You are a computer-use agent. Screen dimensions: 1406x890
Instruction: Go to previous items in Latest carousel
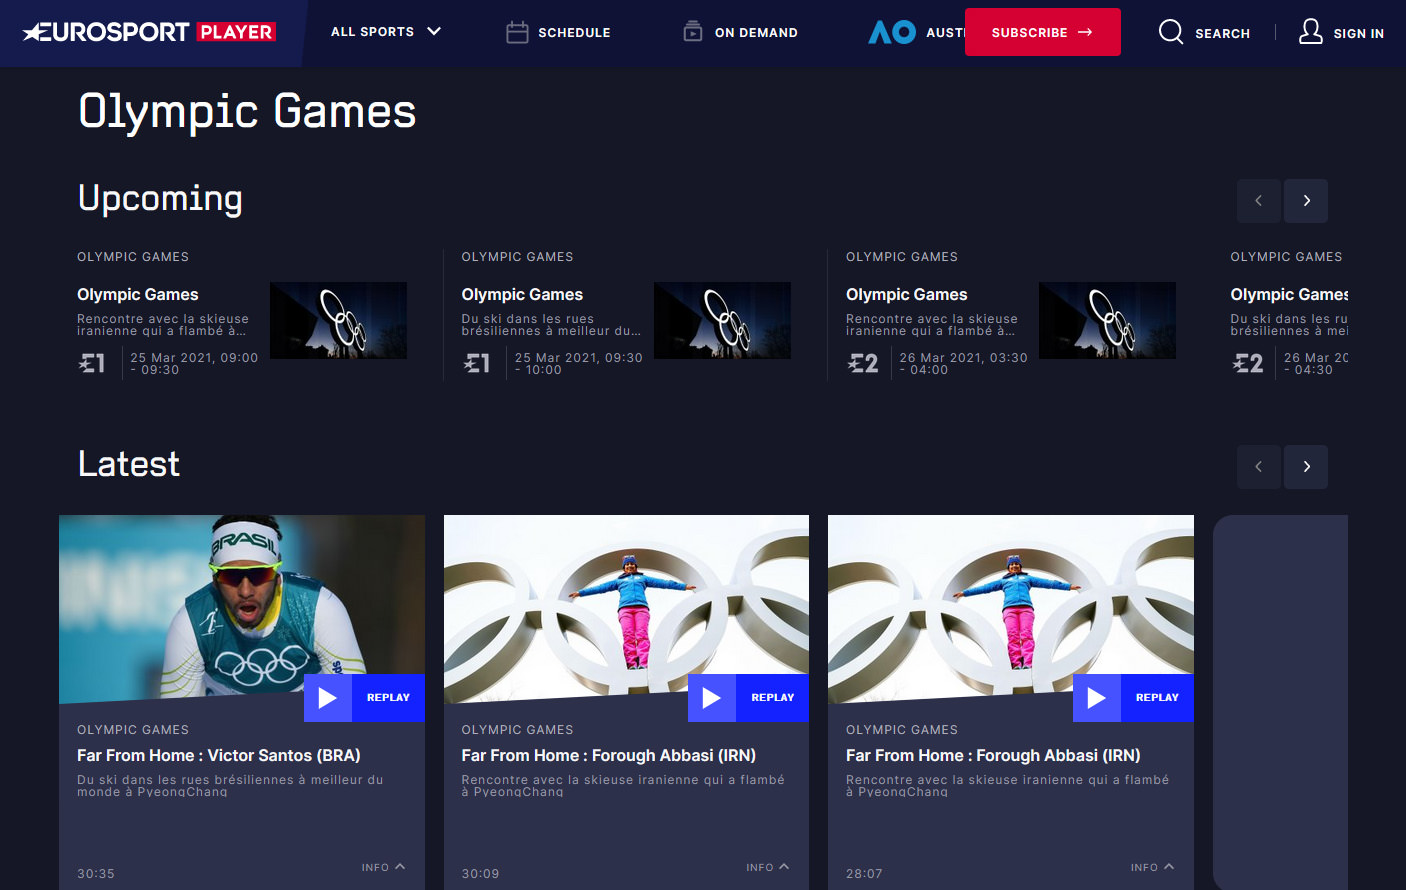(x=1259, y=467)
